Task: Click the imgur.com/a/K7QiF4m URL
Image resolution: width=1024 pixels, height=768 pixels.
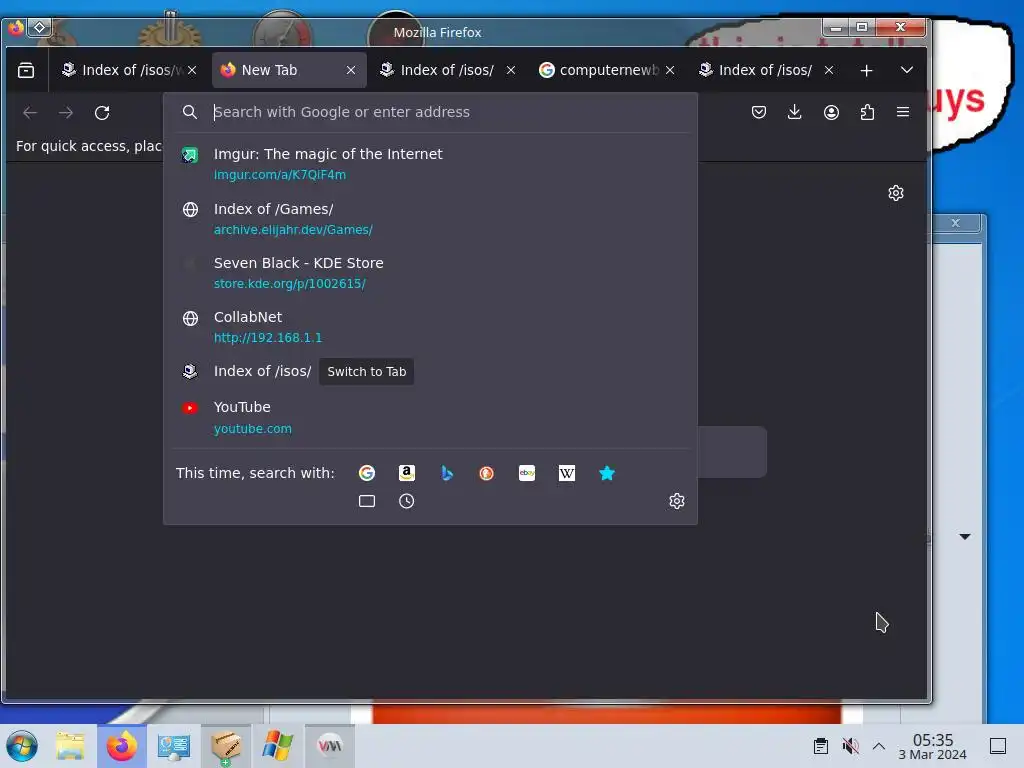Action: pyautogui.click(x=280, y=175)
